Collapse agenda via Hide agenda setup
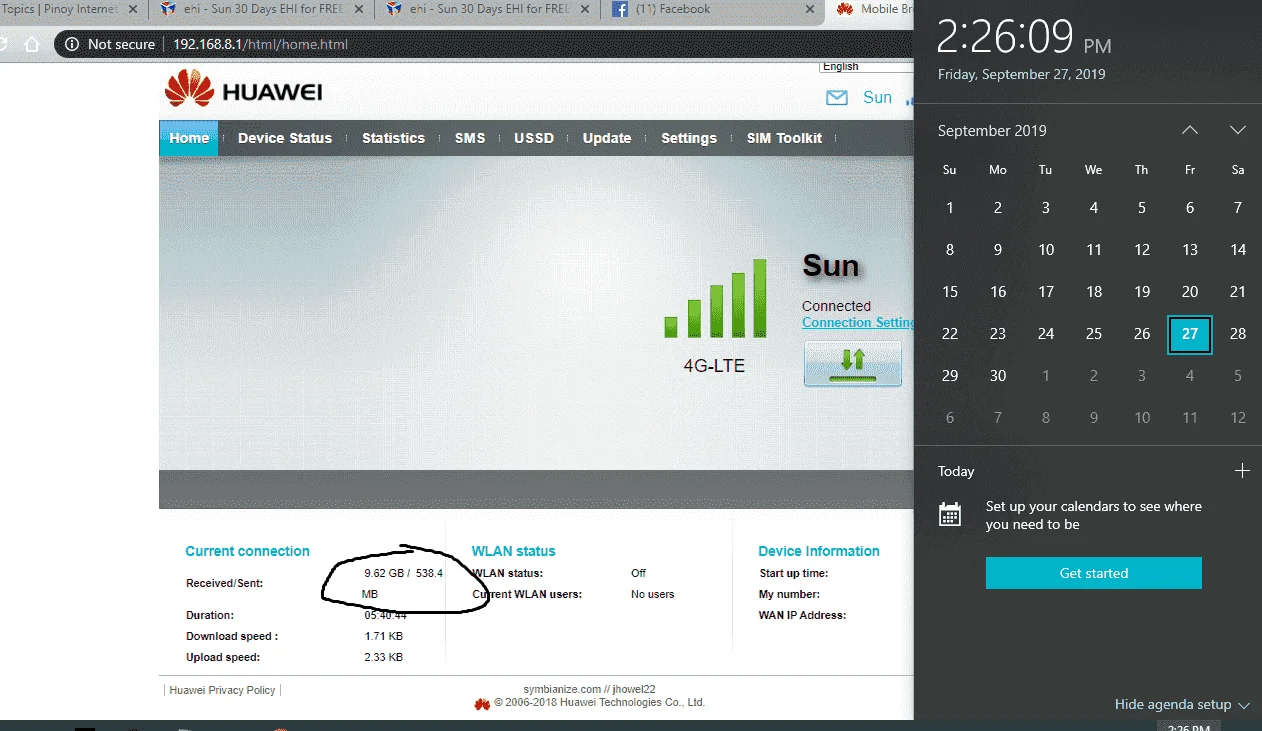 point(1182,705)
